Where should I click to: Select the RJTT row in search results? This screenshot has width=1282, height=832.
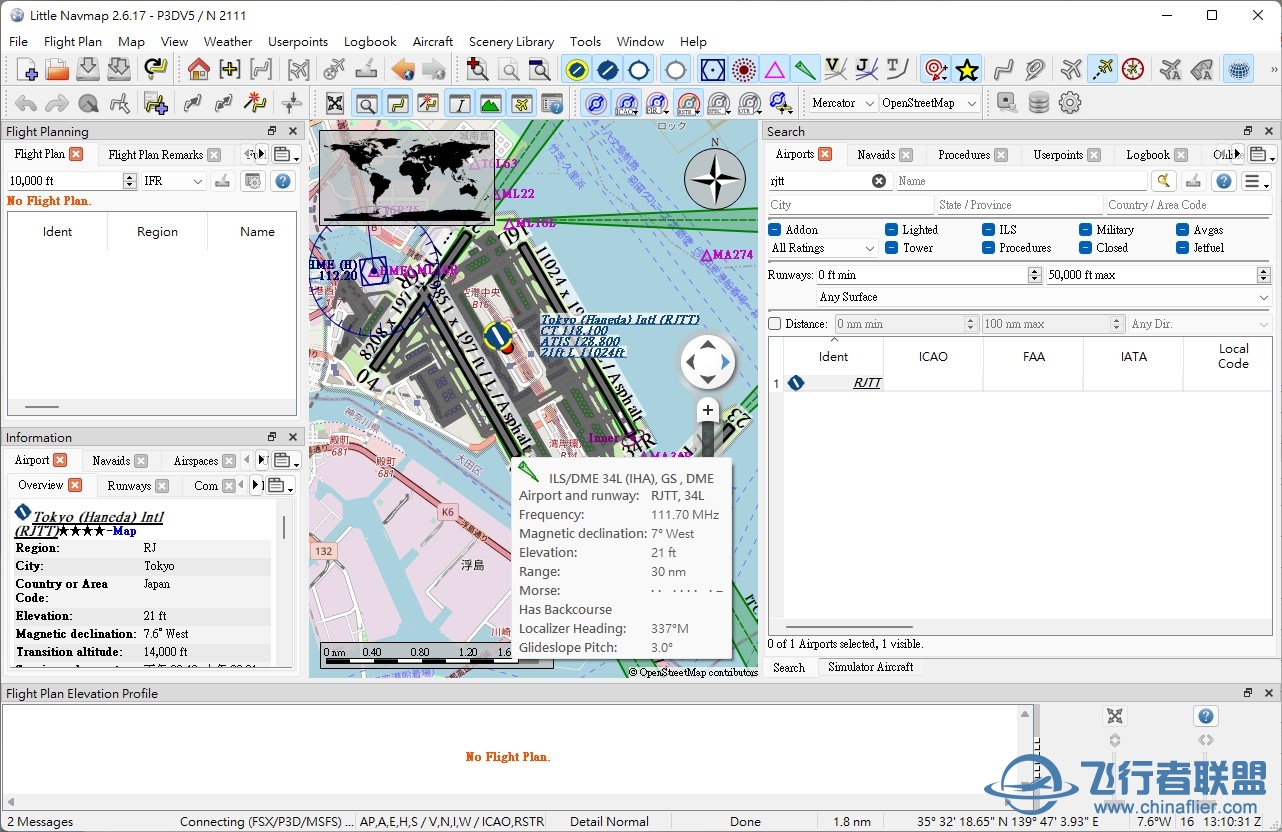pos(866,383)
